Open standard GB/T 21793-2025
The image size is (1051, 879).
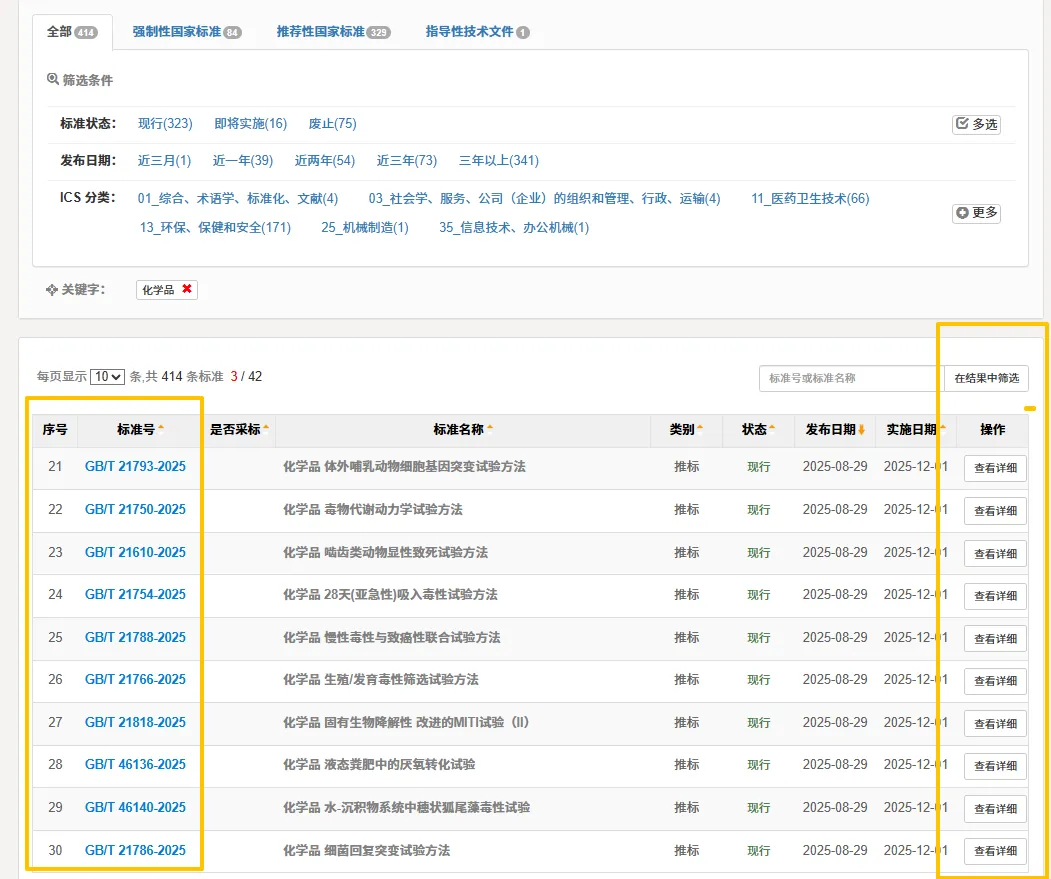(x=135, y=467)
